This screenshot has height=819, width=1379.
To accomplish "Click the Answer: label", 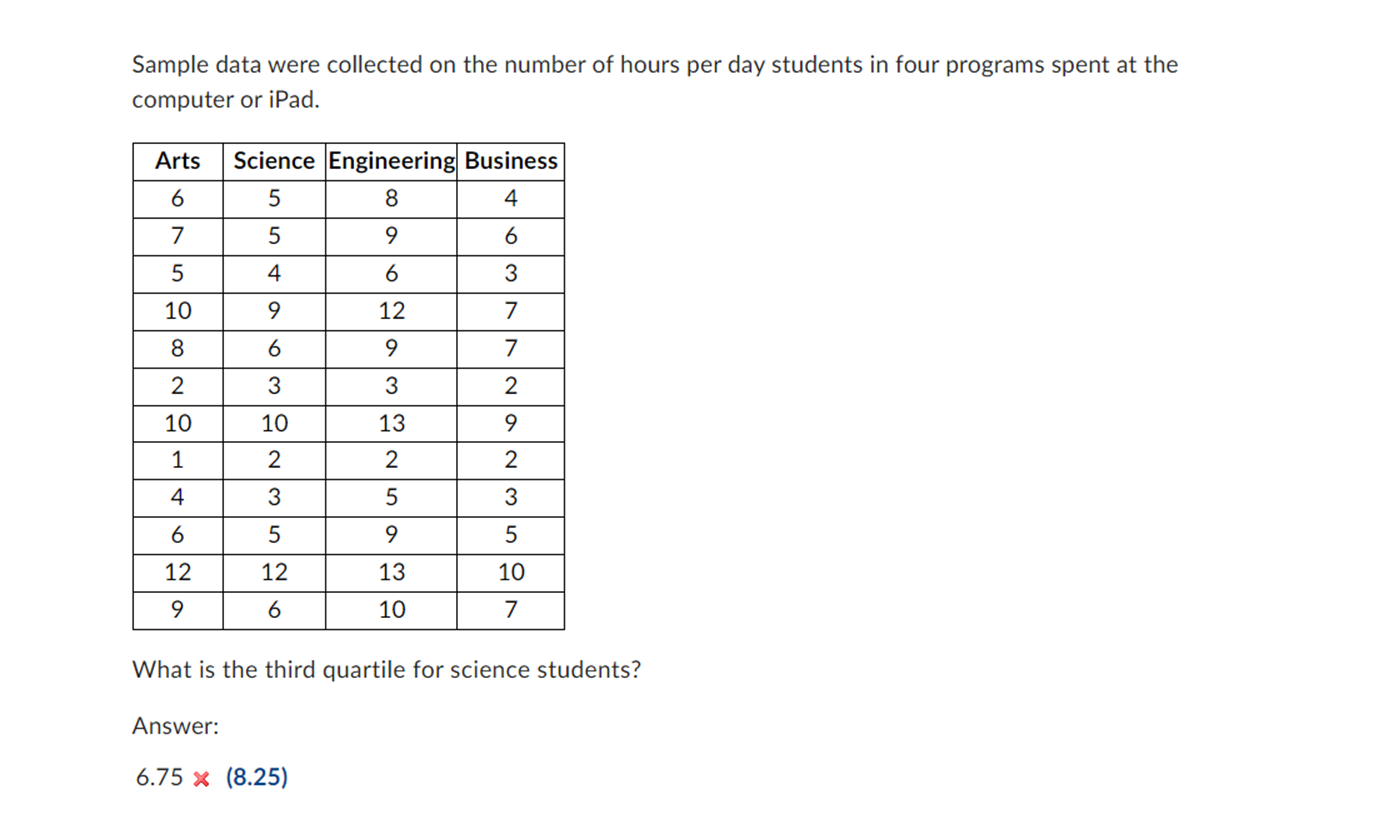I will 175,726.
